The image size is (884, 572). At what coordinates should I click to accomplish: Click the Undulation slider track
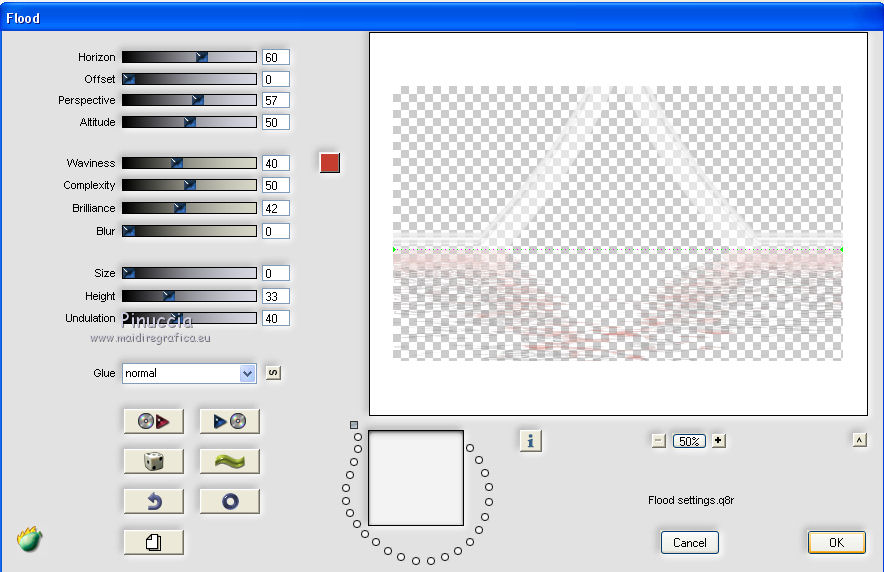coord(189,318)
